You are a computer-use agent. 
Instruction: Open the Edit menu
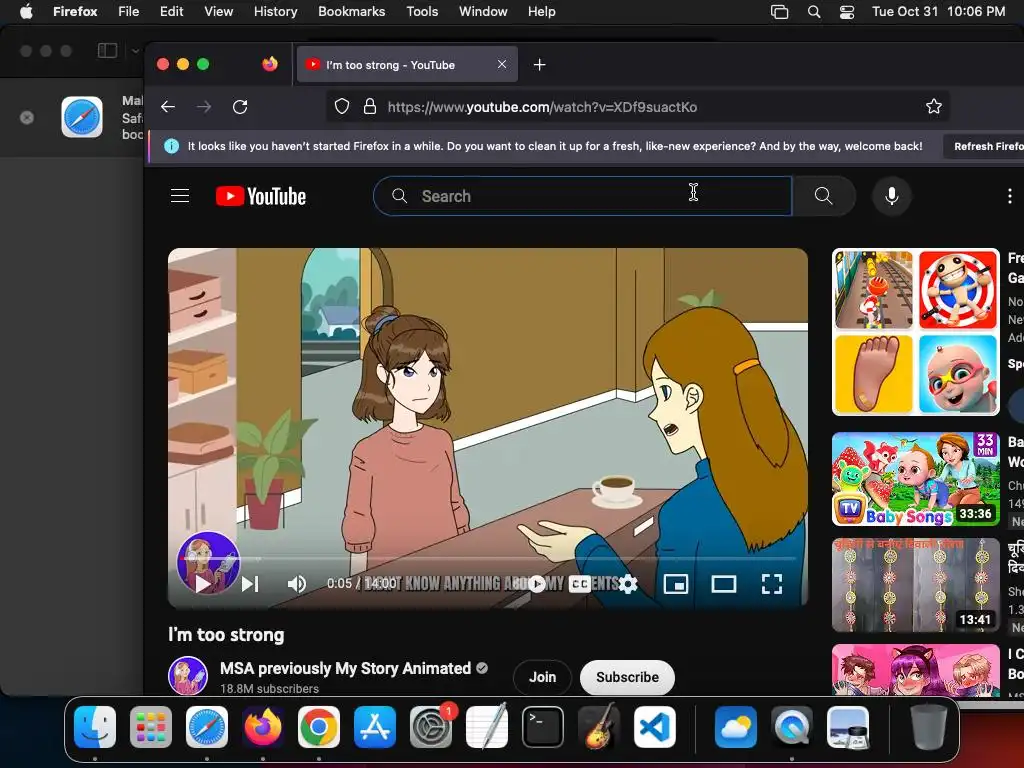pyautogui.click(x=171, y=11)
